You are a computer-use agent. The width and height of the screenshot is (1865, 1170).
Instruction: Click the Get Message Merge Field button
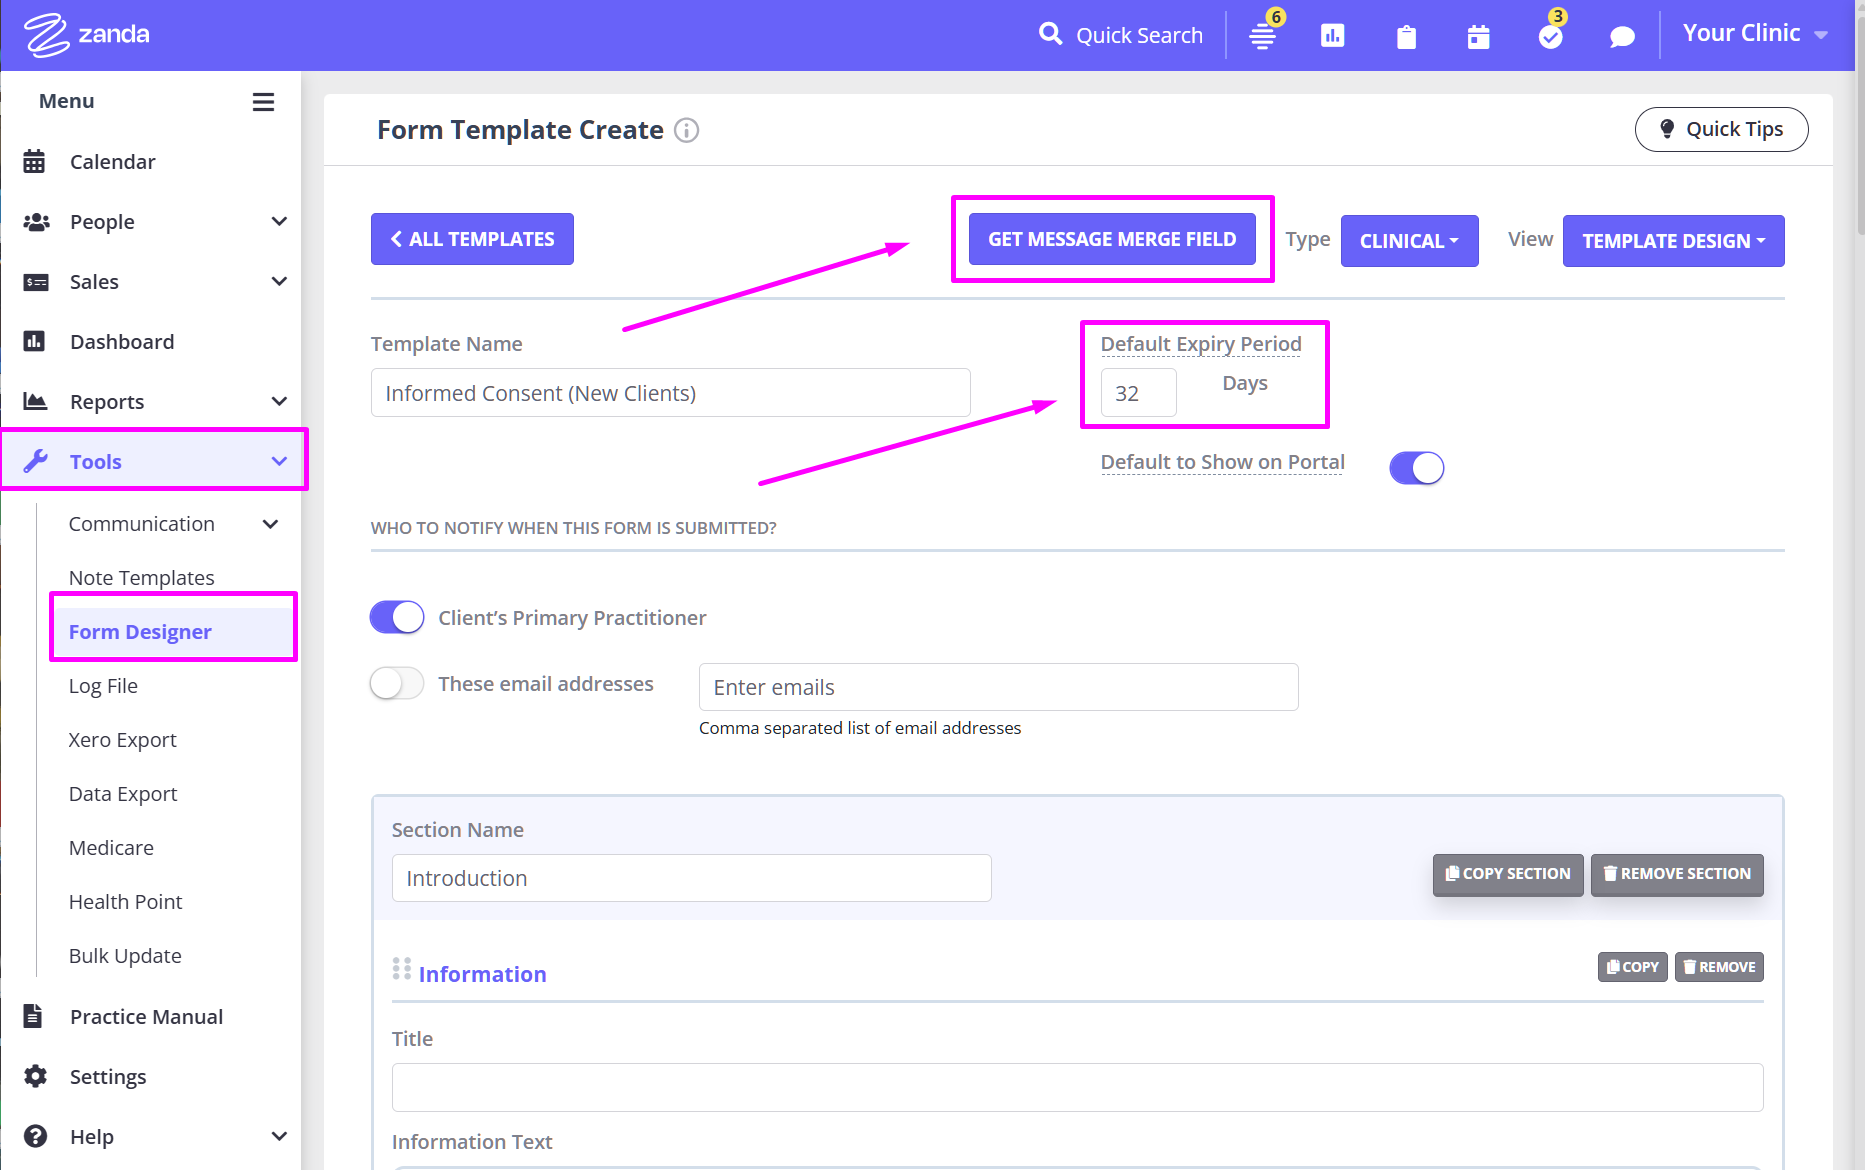coord(1112,239)
